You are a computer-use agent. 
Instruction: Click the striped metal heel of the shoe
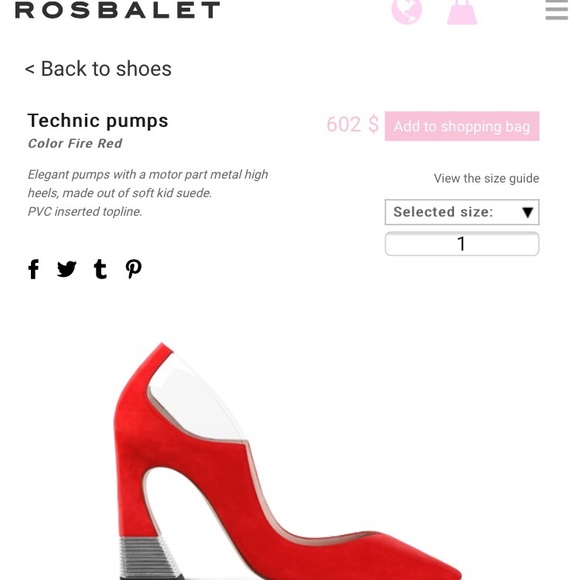tap(150, 558)
